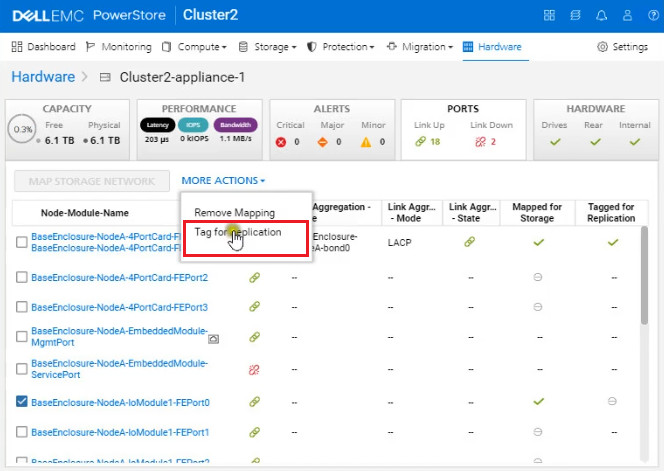Open BaseEnclosure-NodeA-EmbeddedModule-MgmtPort link
This screenshot has width=664, height=471.
pyautogui.click(x=119, y=336)
